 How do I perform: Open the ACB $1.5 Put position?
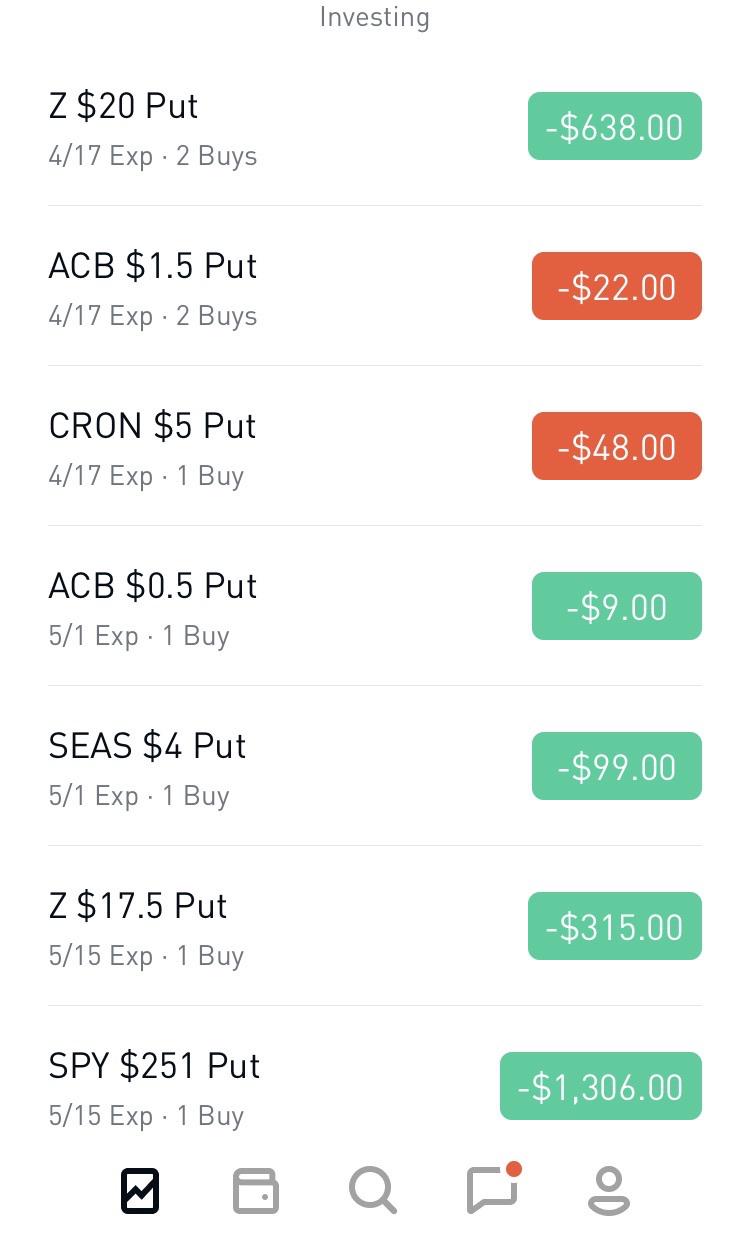coord(153,287)
